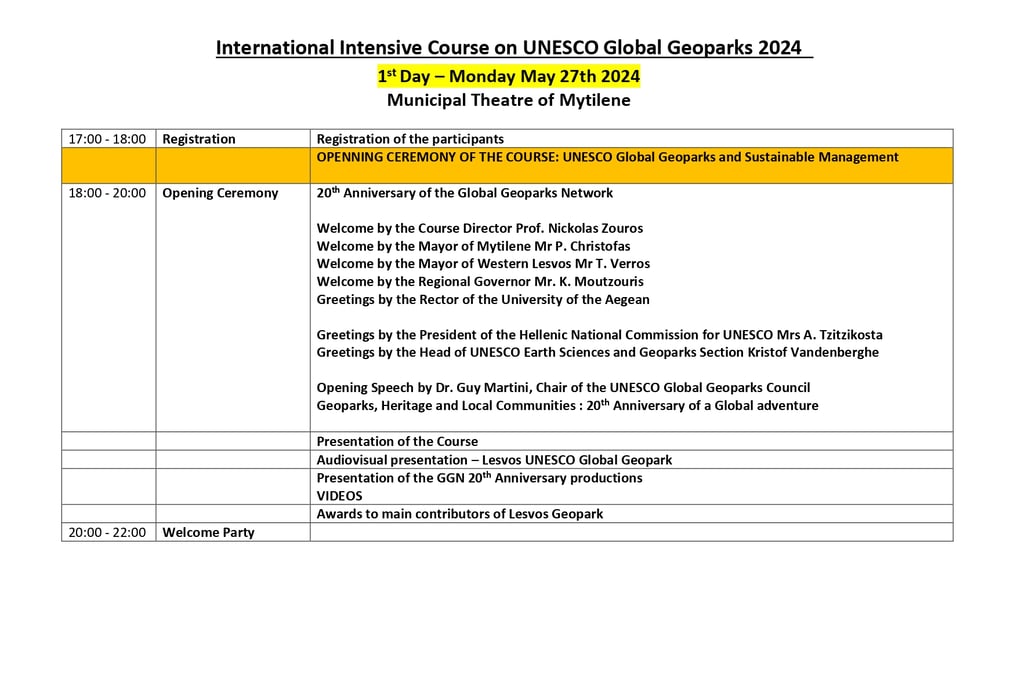Select 'Presentation of the GGN 20th Anniversary productions'
The height and width of the screenshot is (678, 1018).
pos(480,478)
